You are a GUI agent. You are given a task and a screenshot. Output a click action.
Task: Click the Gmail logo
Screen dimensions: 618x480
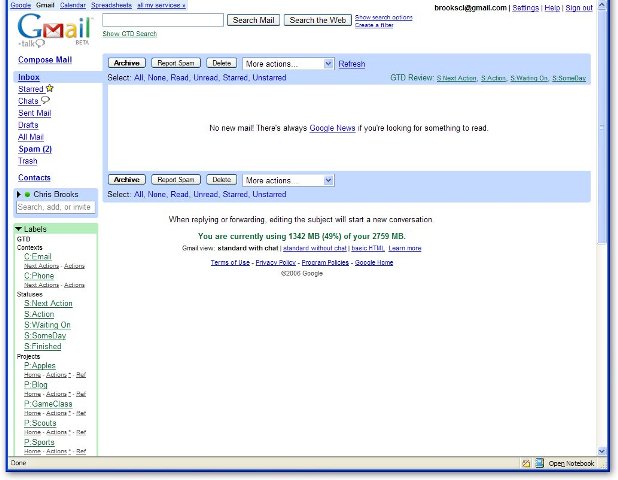click(54, 31)
